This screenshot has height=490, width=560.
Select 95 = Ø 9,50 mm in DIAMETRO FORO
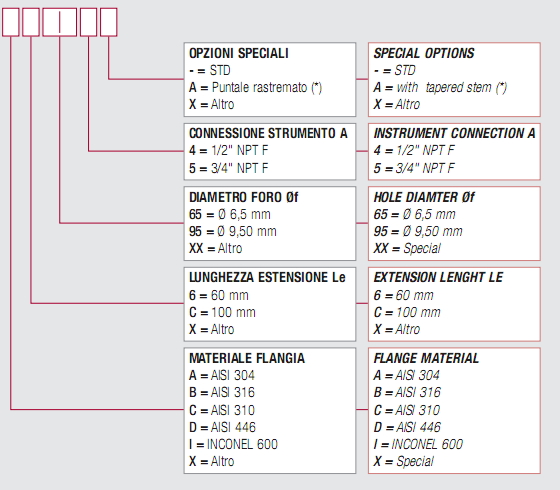pyautogui.click(x=232, y=231)
